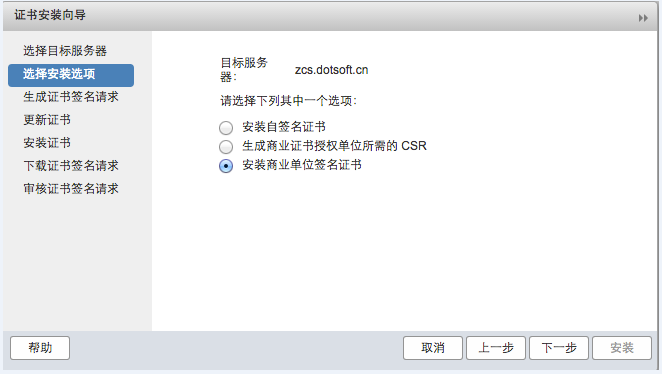Choose the 安装自签名证书 radio option

tap(226, 127)
